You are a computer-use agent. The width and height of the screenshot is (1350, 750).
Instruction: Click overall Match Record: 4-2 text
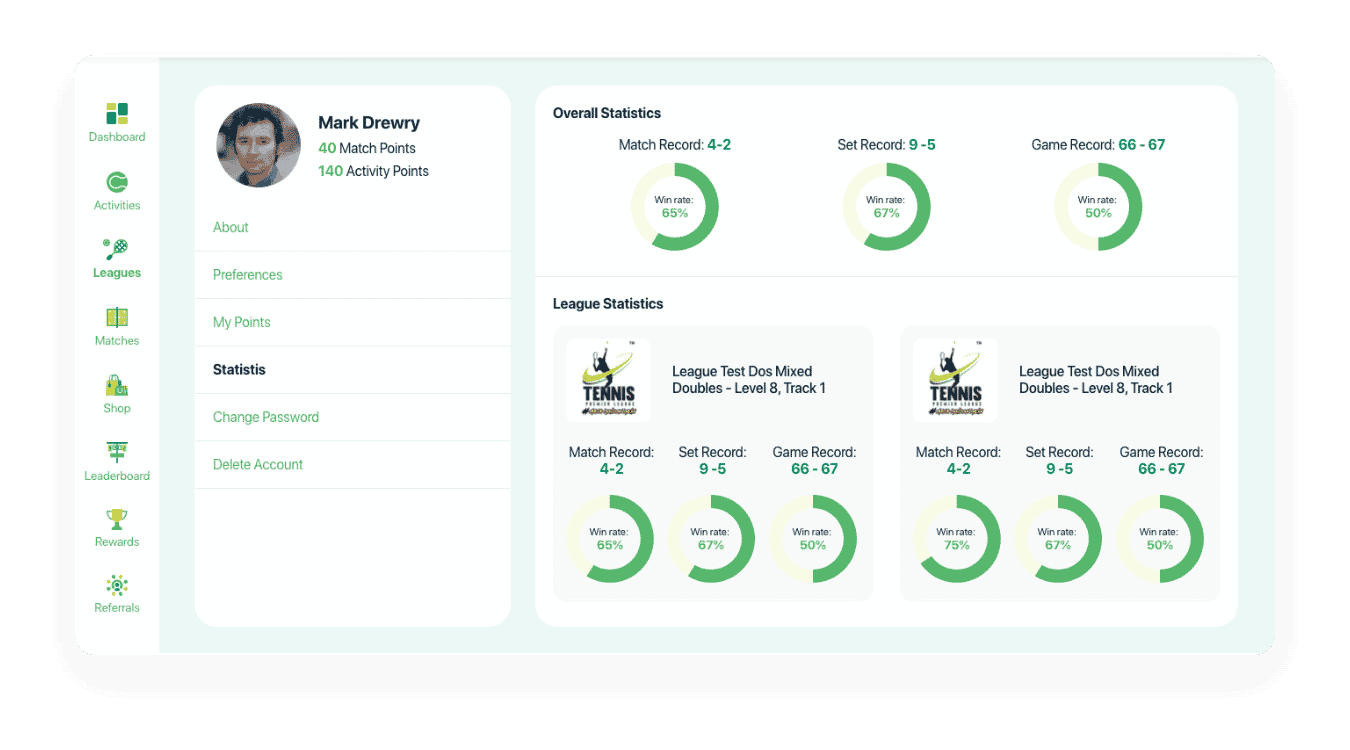tap(675, 145)
